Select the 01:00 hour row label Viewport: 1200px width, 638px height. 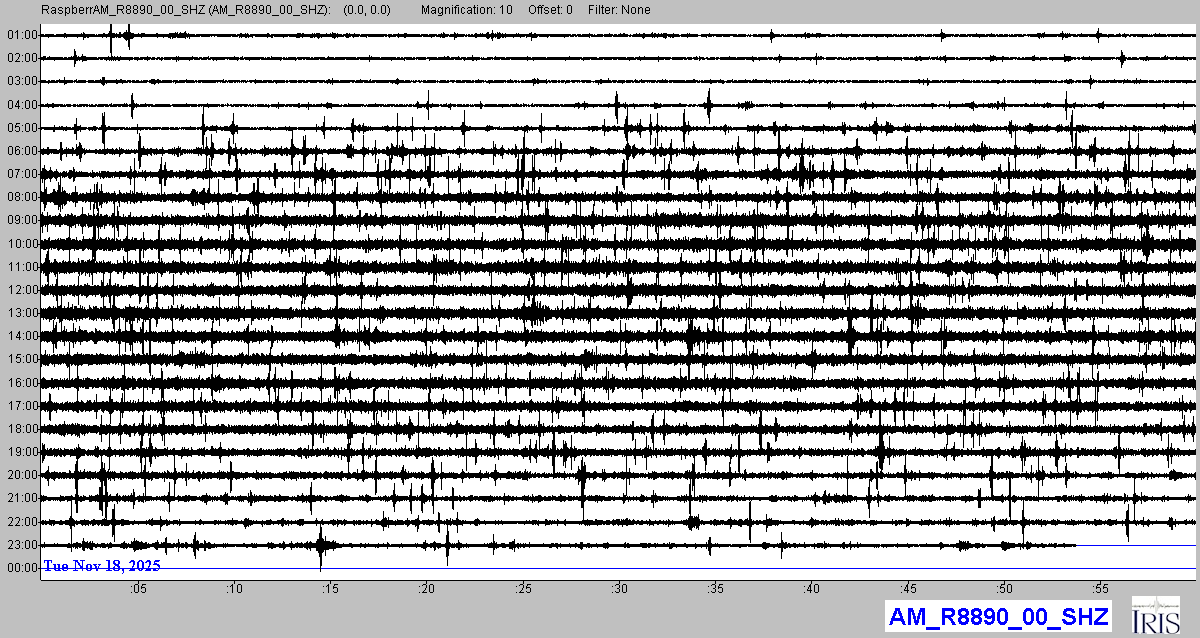pyautogui.click(x=21, y=35)
